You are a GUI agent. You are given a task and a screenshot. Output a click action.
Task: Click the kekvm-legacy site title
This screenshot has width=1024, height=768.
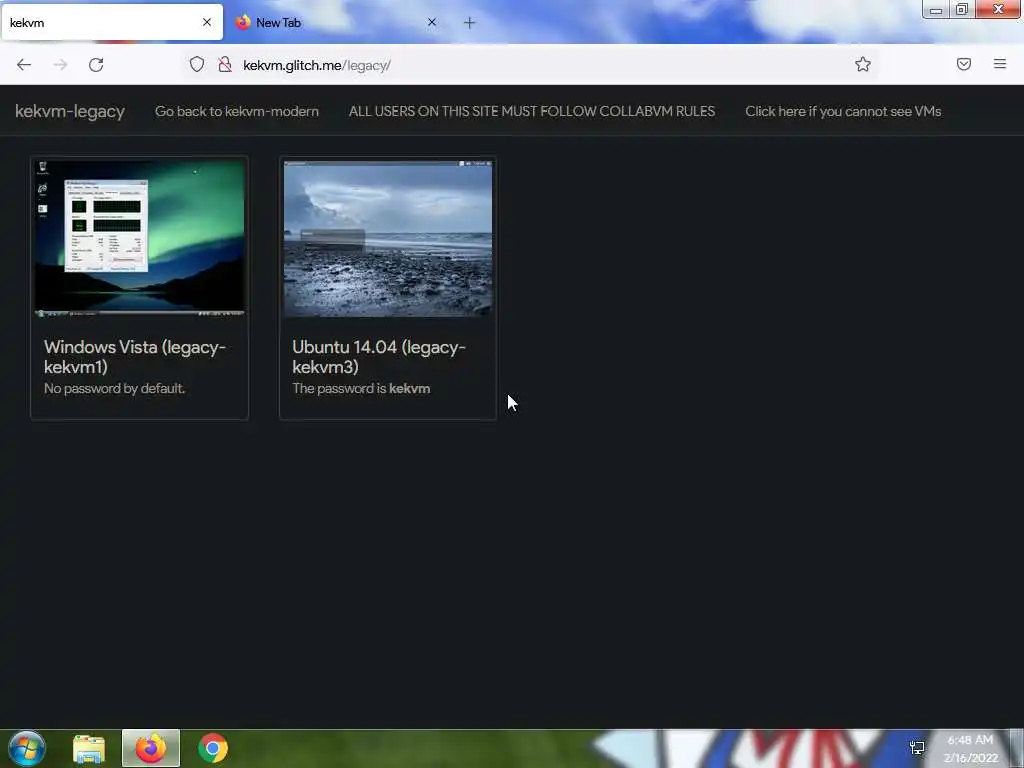coord(70,111)
